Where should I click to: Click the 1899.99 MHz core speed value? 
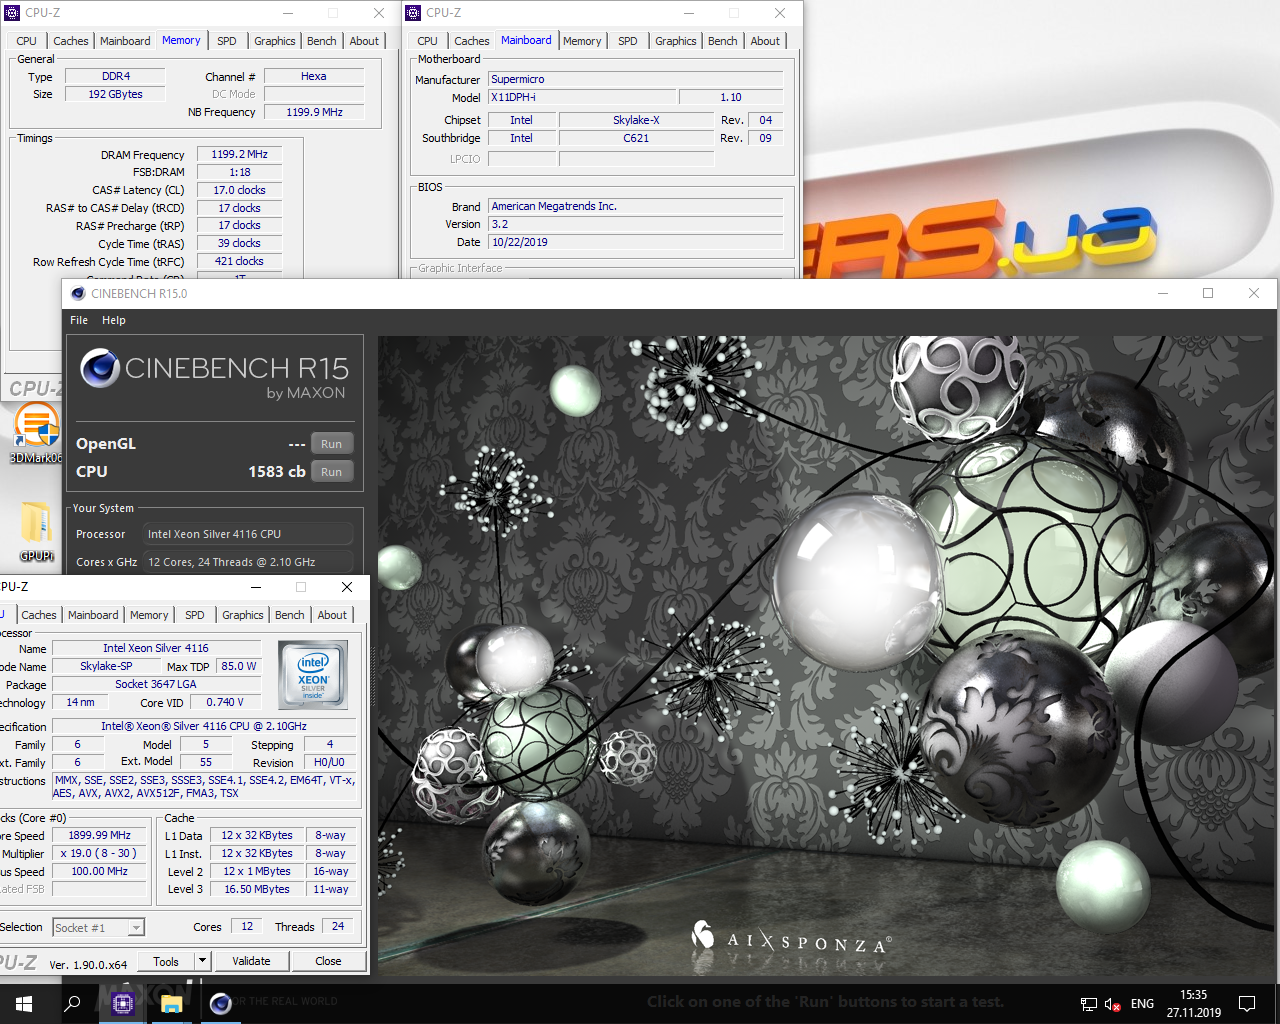(x=100, y=835)
